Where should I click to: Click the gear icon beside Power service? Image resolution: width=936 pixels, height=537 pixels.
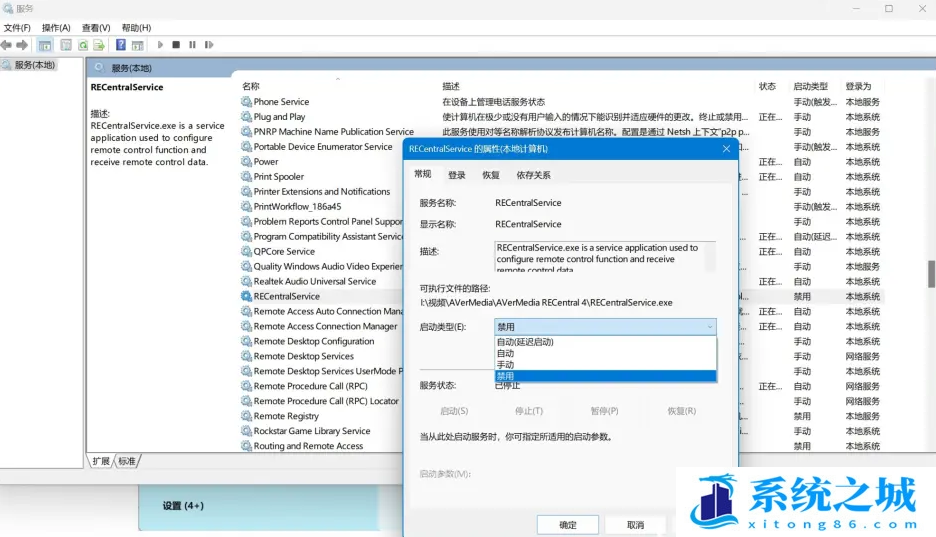(246, 161)
